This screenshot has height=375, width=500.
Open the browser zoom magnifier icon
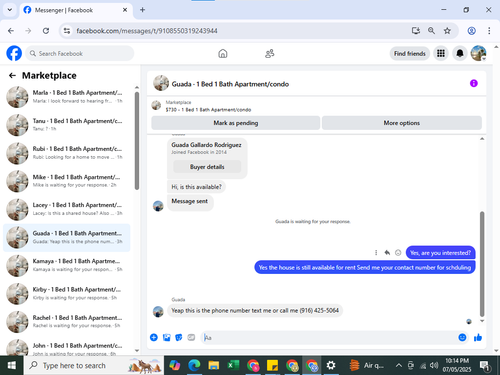click(x=431, y=31)
